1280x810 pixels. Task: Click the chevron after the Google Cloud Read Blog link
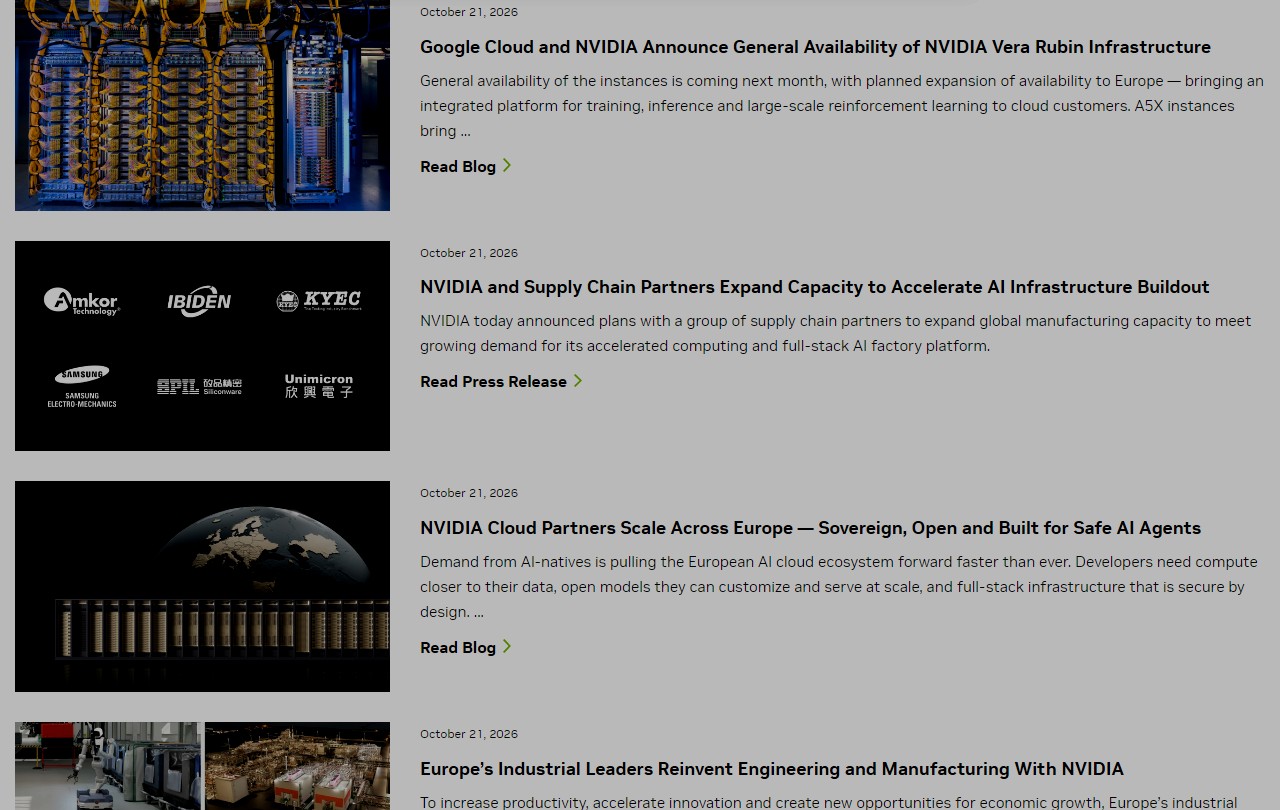(x=507, y=166)
